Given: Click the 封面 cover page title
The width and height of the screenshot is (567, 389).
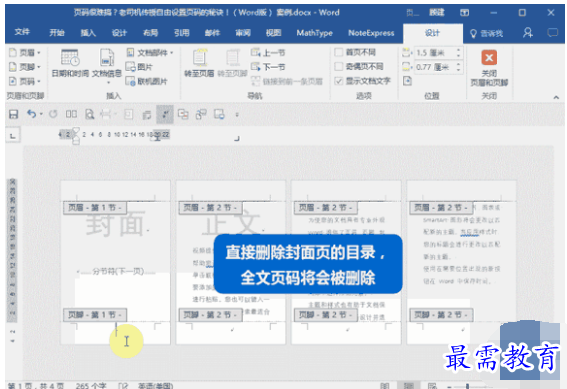Looking at the screenshot, I should [115, 224].
